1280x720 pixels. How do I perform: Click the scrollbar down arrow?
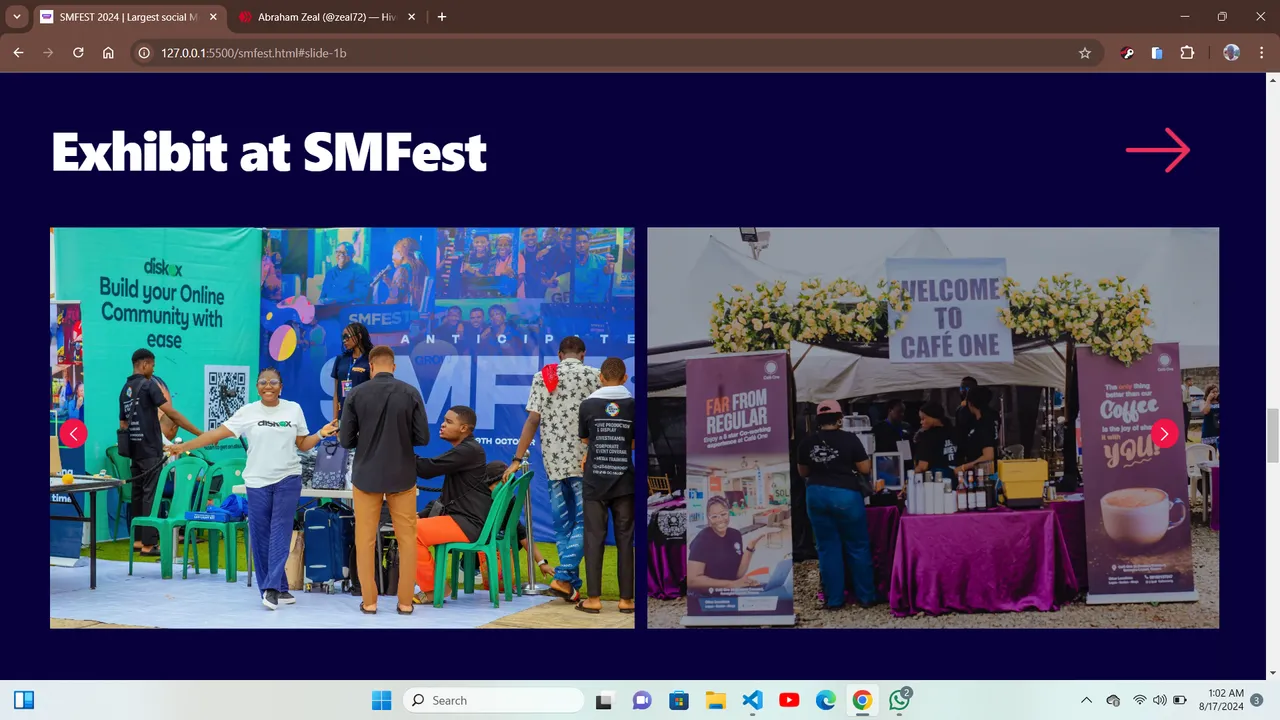point(1273,672)
